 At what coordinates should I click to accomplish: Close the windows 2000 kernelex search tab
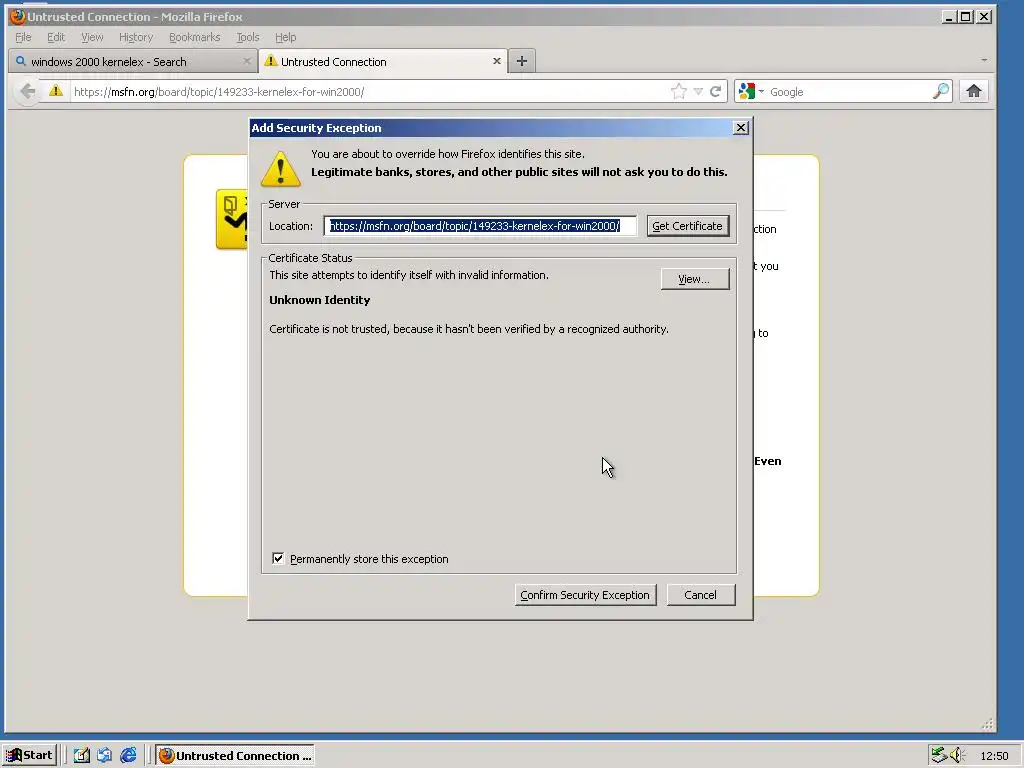[x=246, y=61]
